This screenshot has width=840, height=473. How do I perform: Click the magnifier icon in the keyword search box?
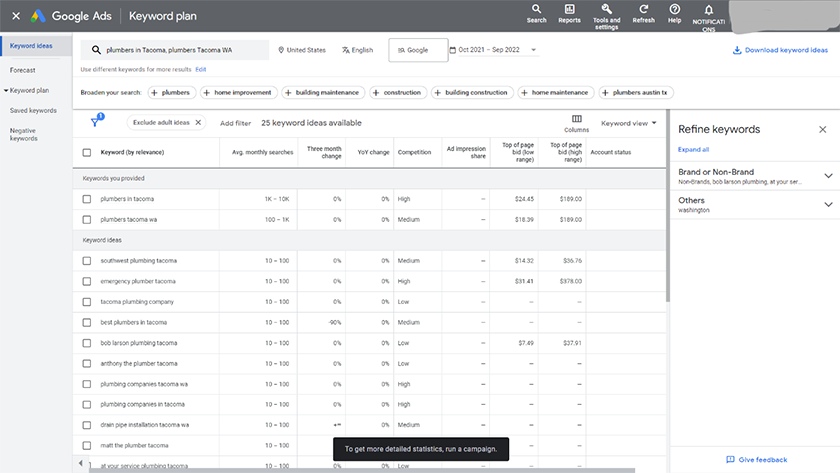pyautogui.click(x=96, y=50)
